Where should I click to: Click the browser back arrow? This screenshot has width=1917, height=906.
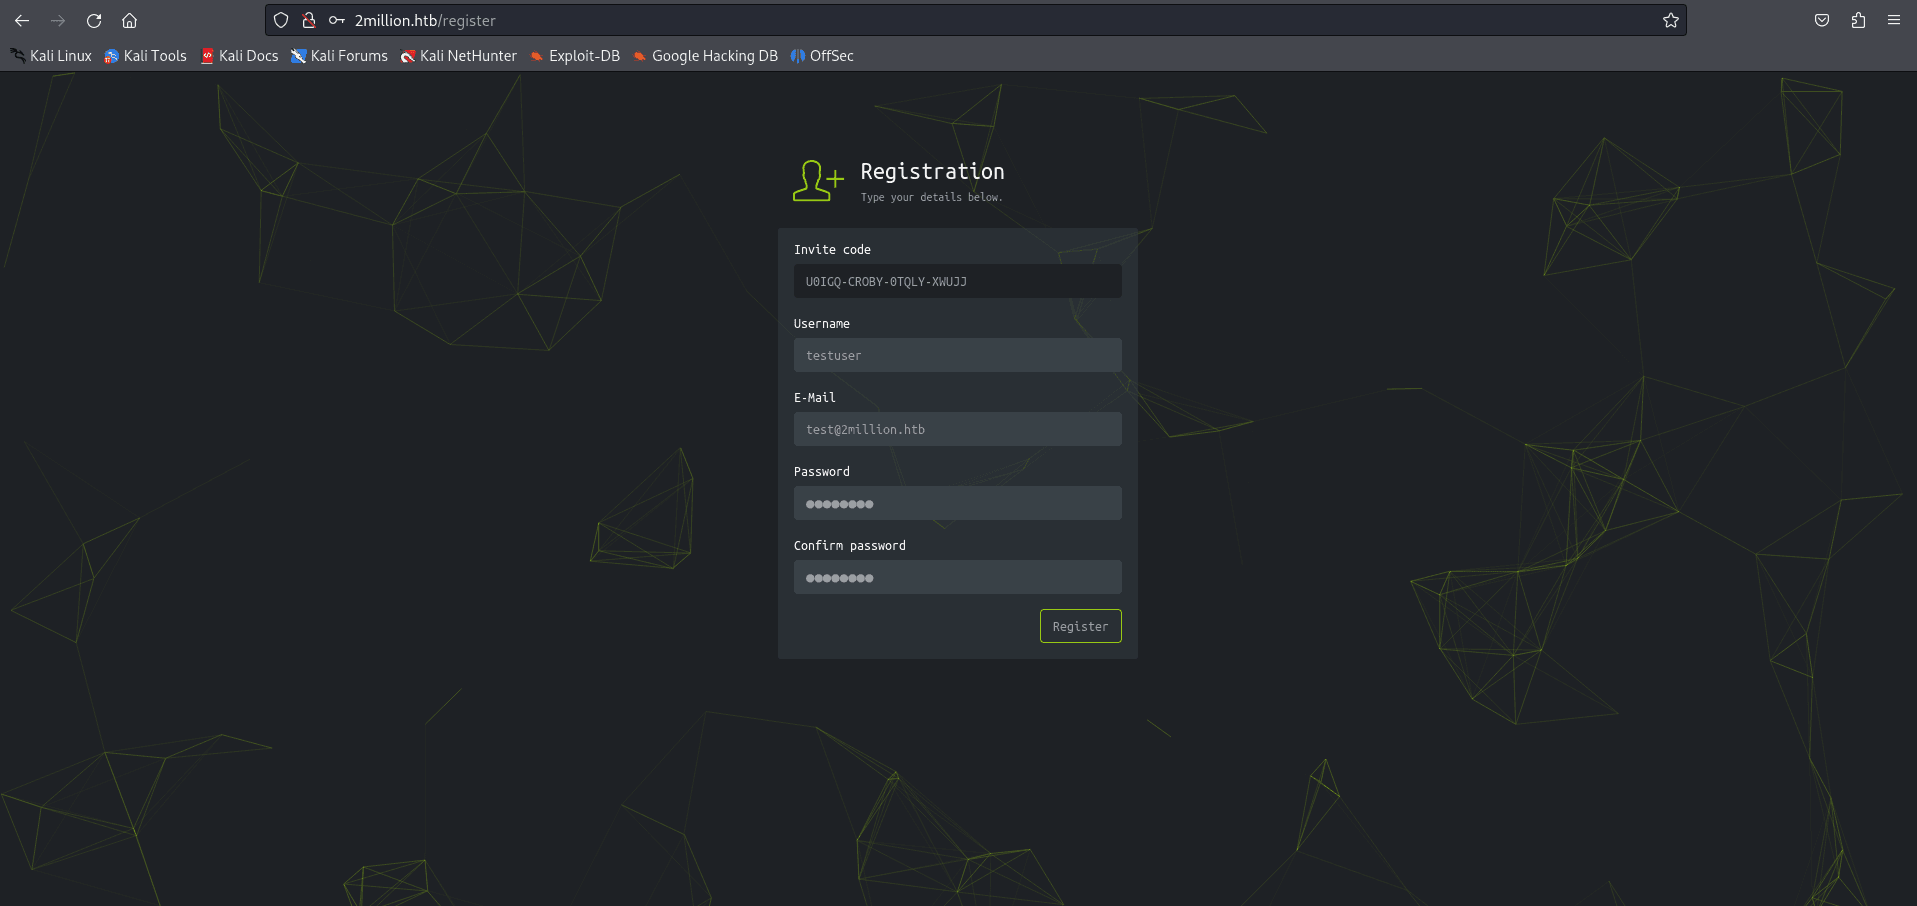[22, 20]
